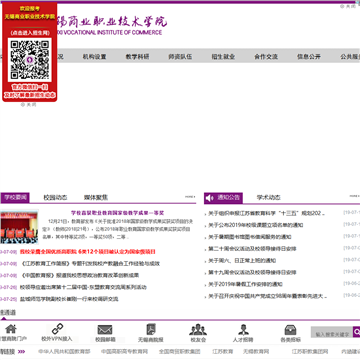Switch to the 学术动态 tab
Image resolution: width=360 pixels, height=360 pixels.
(x=268, y=197)
